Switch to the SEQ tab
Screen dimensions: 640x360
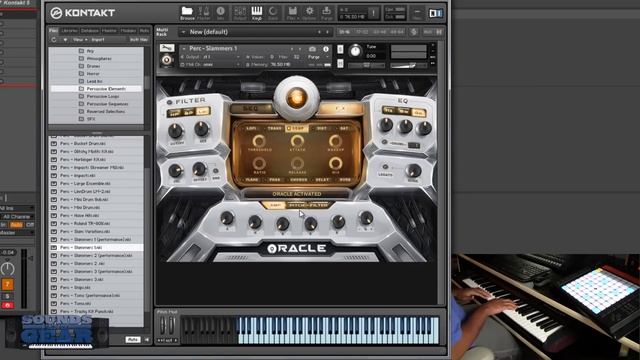pos(251,109)
